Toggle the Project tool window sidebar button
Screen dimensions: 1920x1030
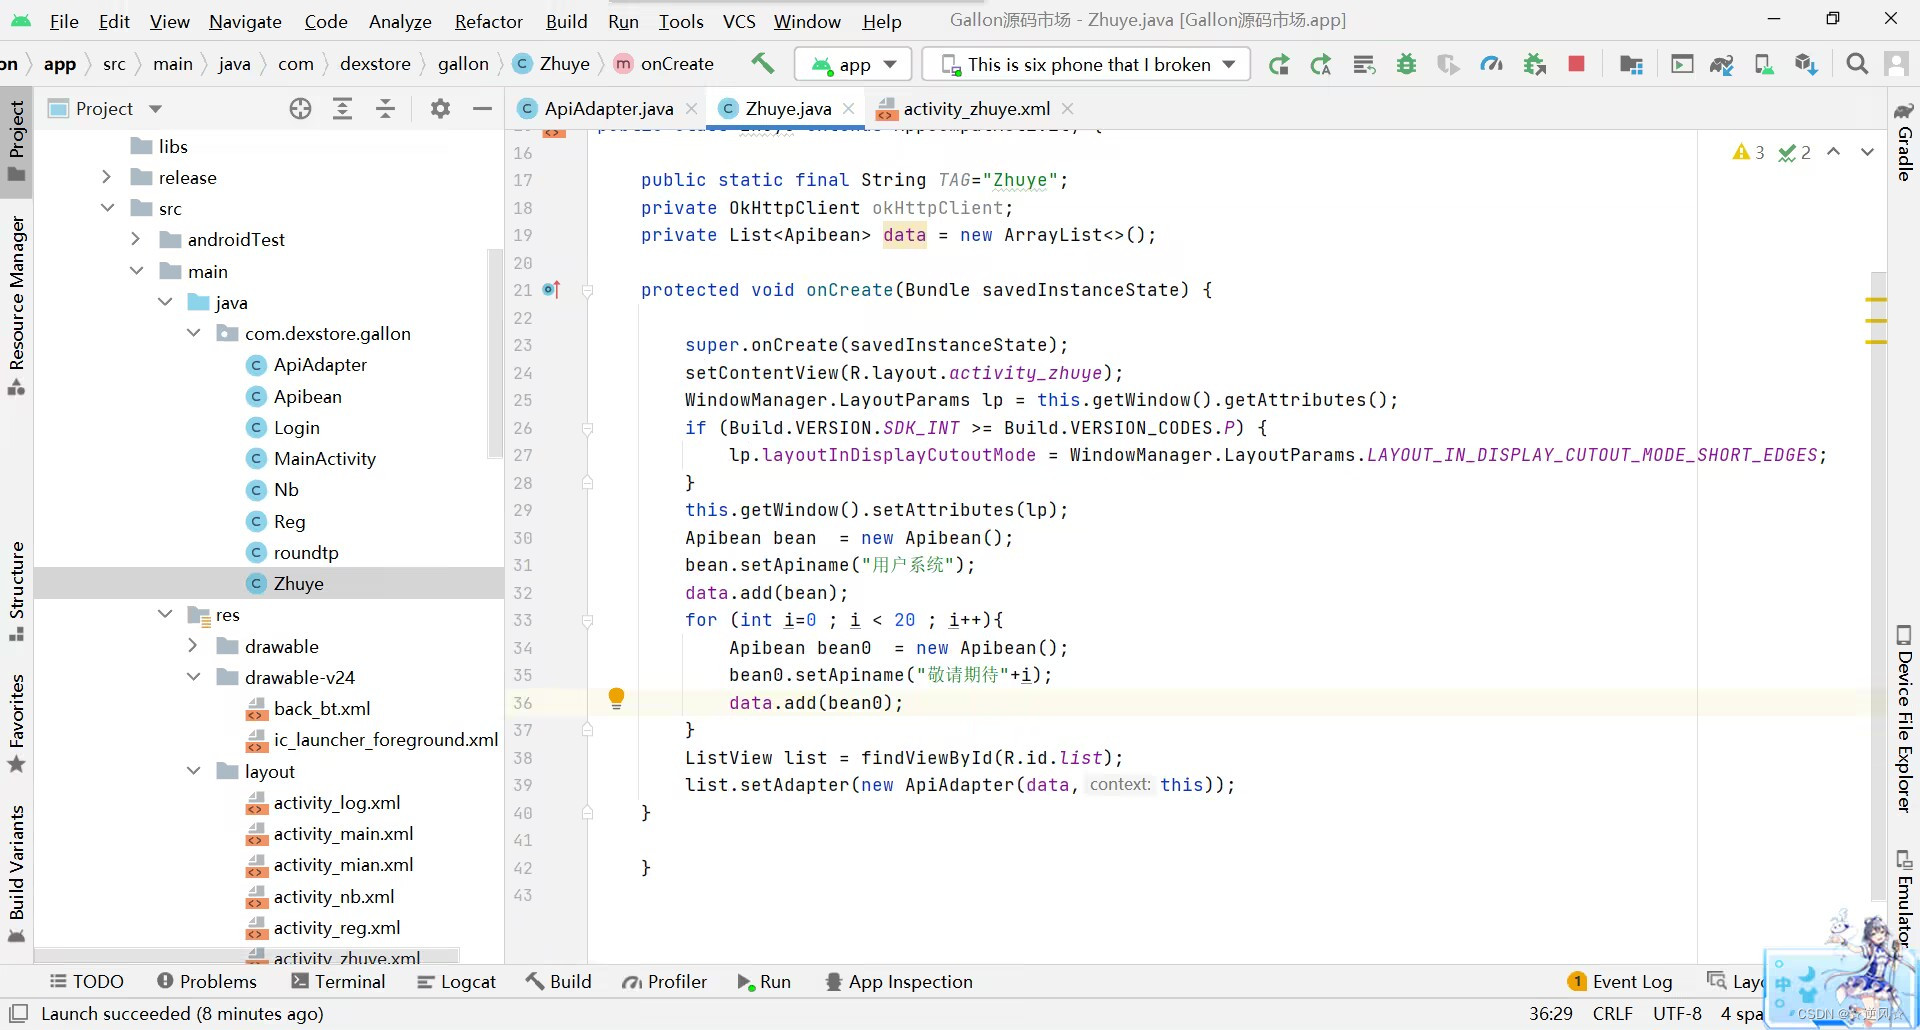[17, 140]
